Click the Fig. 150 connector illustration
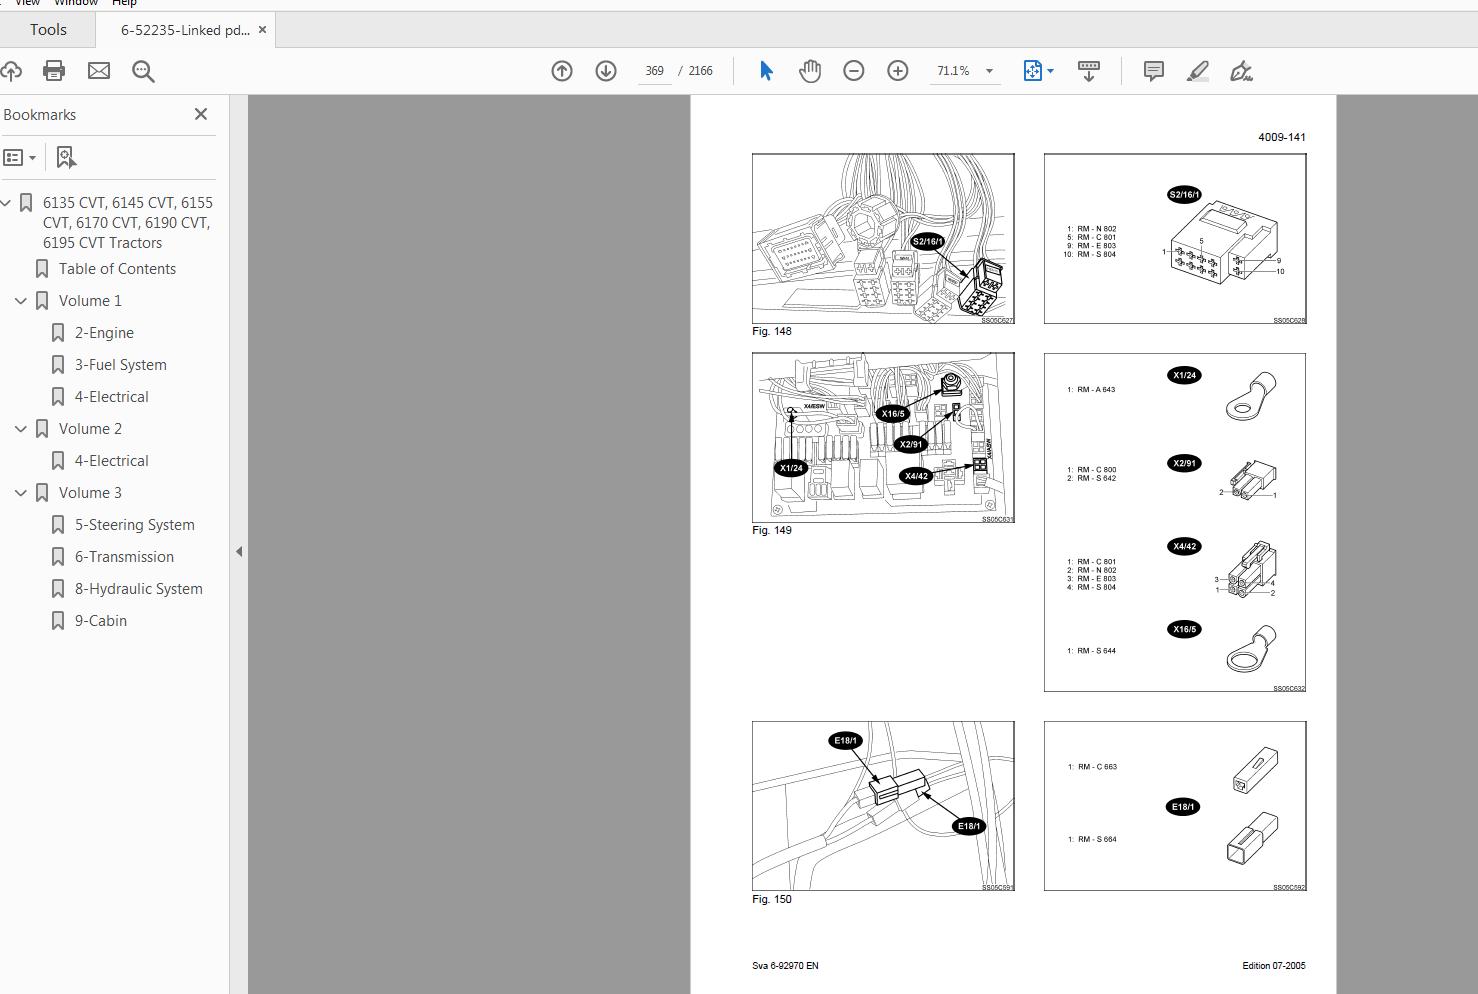This screenshot has height=994, width=1478. pos(883,806)
